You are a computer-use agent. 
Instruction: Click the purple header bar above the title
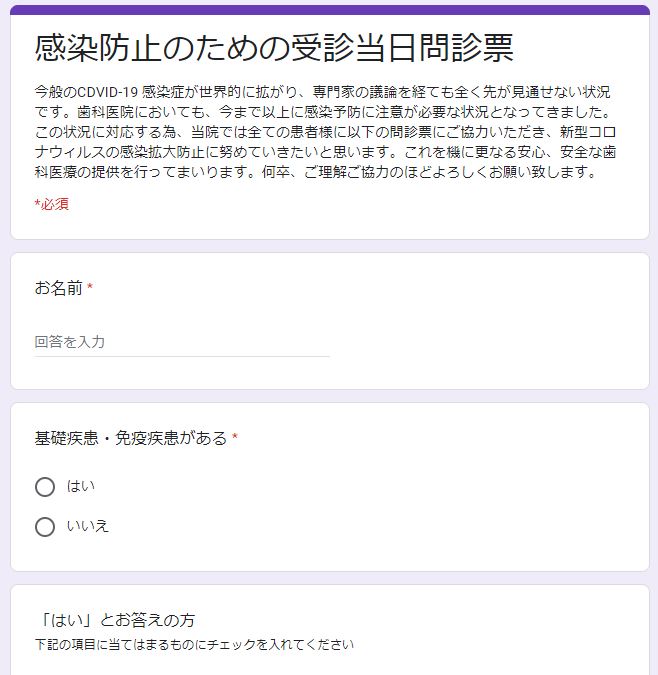pos(329,10)
